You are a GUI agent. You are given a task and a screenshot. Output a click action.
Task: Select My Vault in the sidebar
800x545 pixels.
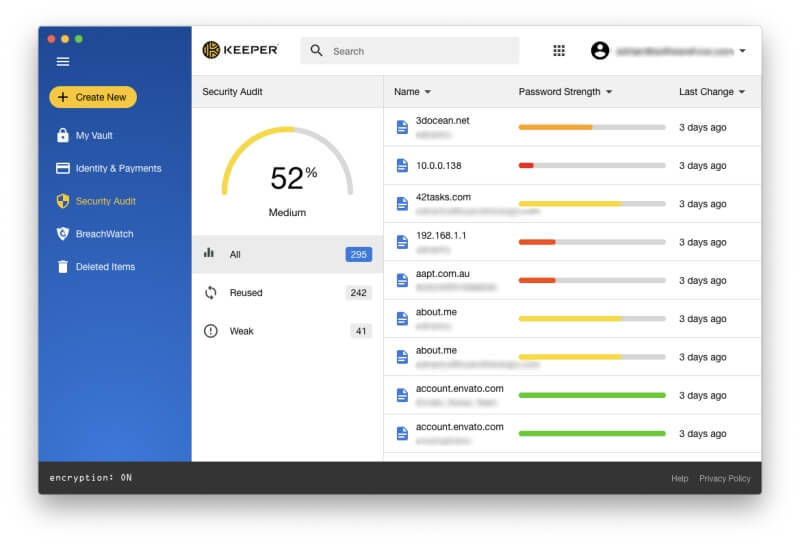(x=94, y=135)
